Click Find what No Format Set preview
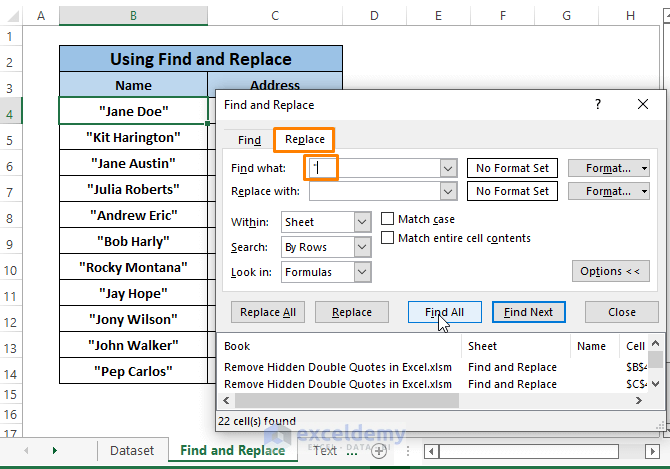 tap(512, 168)
